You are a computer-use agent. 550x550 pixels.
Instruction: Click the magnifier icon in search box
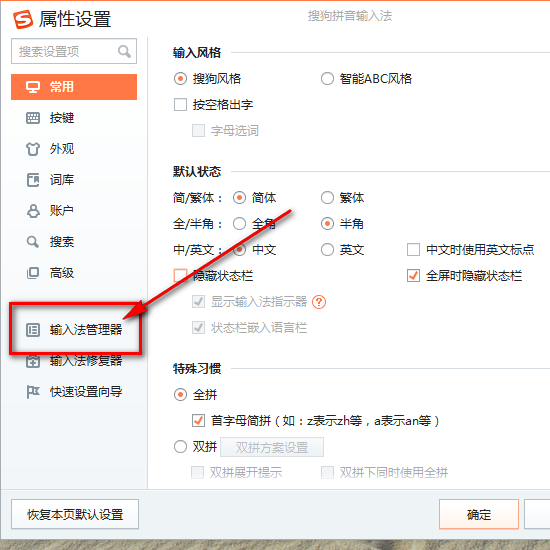pos(125,52)
